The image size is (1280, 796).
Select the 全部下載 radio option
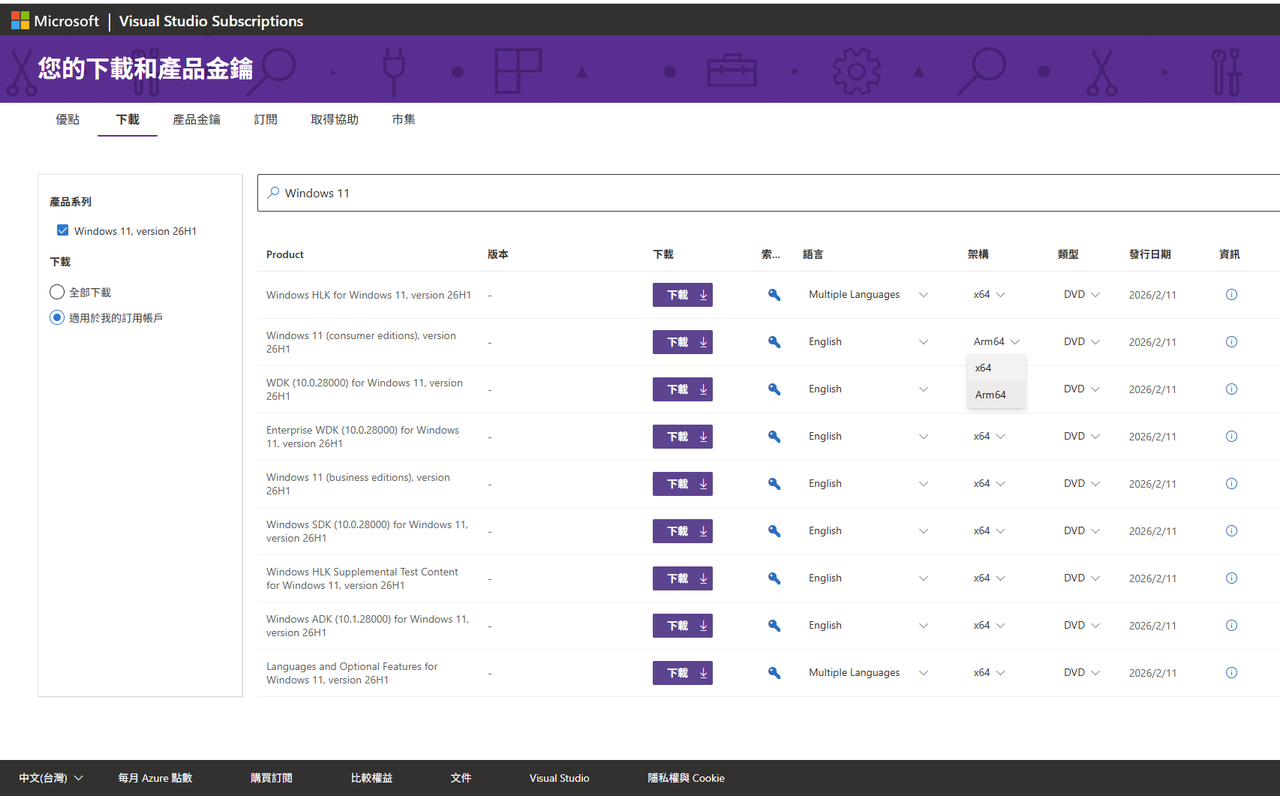(56, 292)
